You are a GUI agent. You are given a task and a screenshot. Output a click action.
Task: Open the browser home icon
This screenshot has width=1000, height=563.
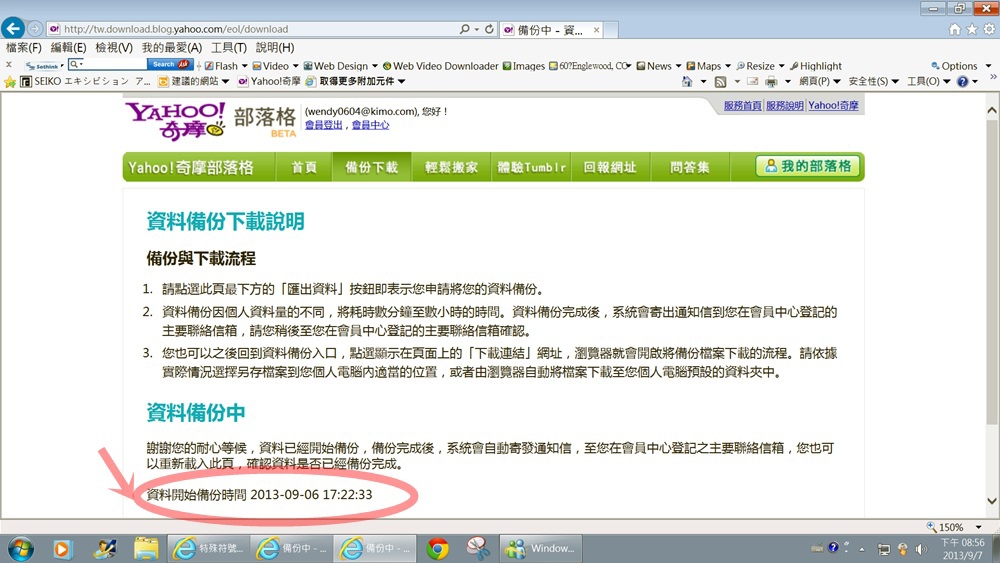point(954,29)
